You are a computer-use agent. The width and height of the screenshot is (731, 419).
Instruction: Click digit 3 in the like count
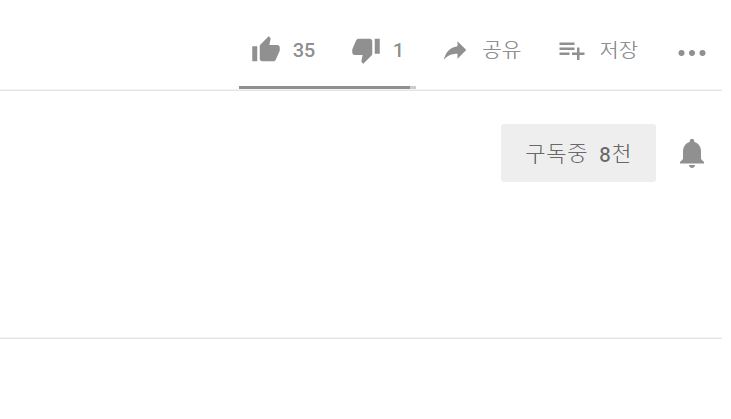point(298,50)
